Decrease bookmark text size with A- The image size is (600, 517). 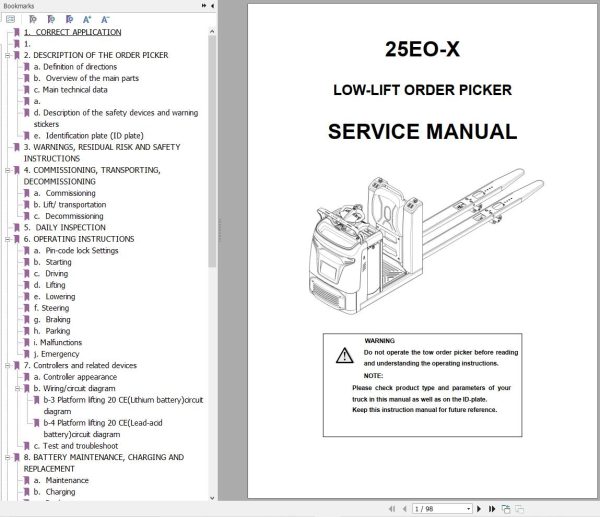pos(105,19)
